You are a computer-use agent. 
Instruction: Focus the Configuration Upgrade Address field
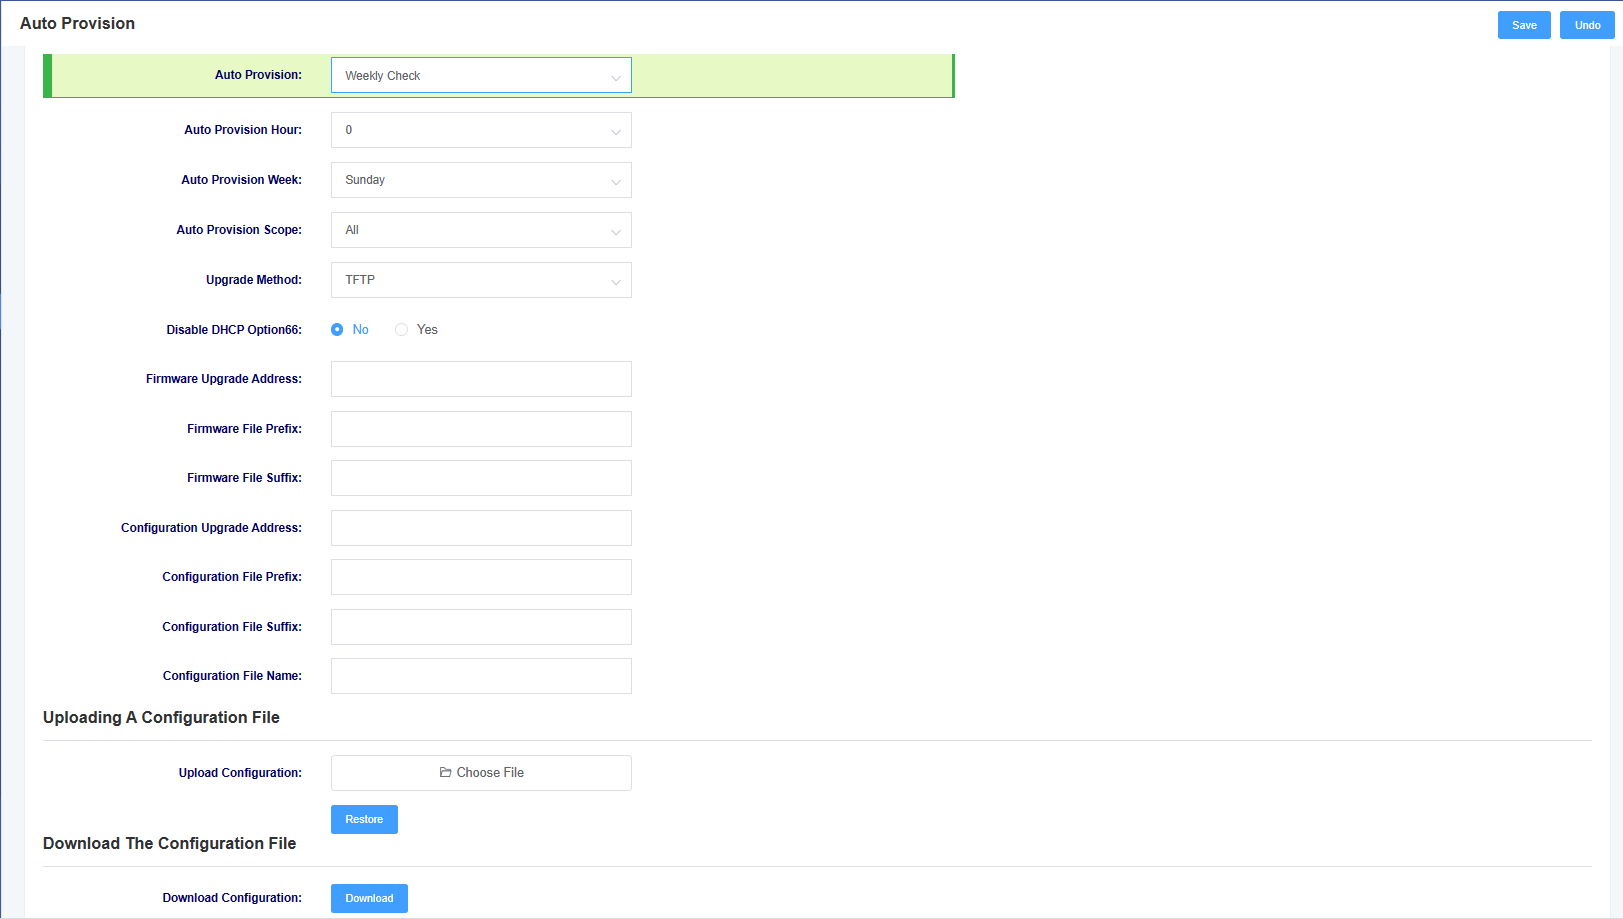point(481,528)
